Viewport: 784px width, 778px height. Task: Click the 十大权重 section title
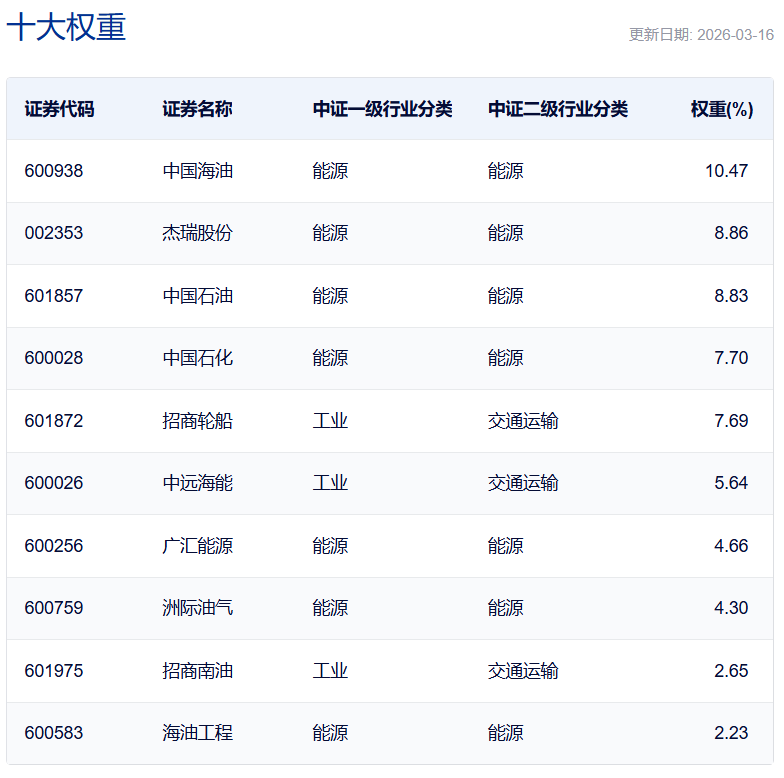66,28
